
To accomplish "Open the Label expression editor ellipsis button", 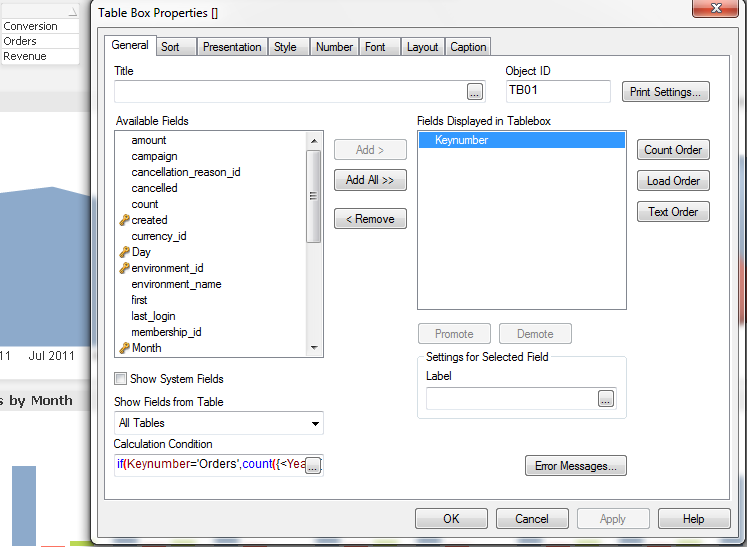I will [x=606, y=399].
